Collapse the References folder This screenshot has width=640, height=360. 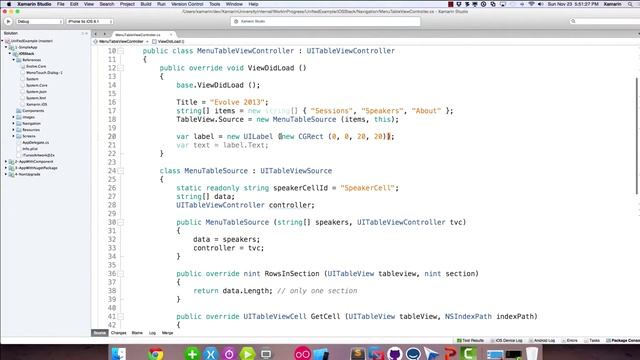pos(13,60)
